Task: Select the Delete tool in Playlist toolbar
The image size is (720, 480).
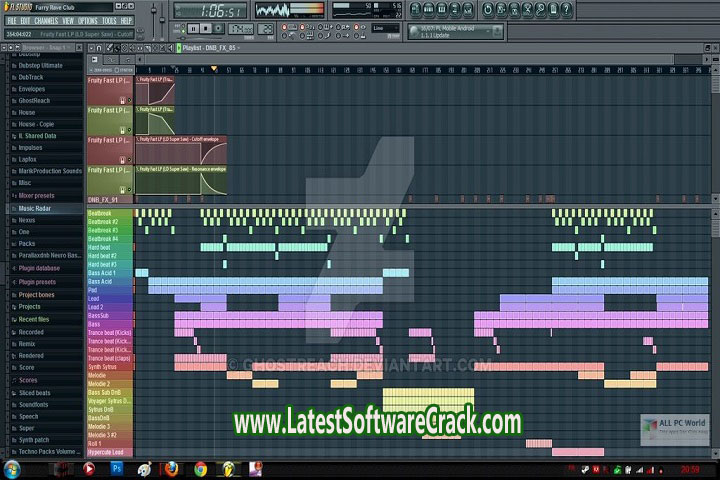Action: point(124,48)
